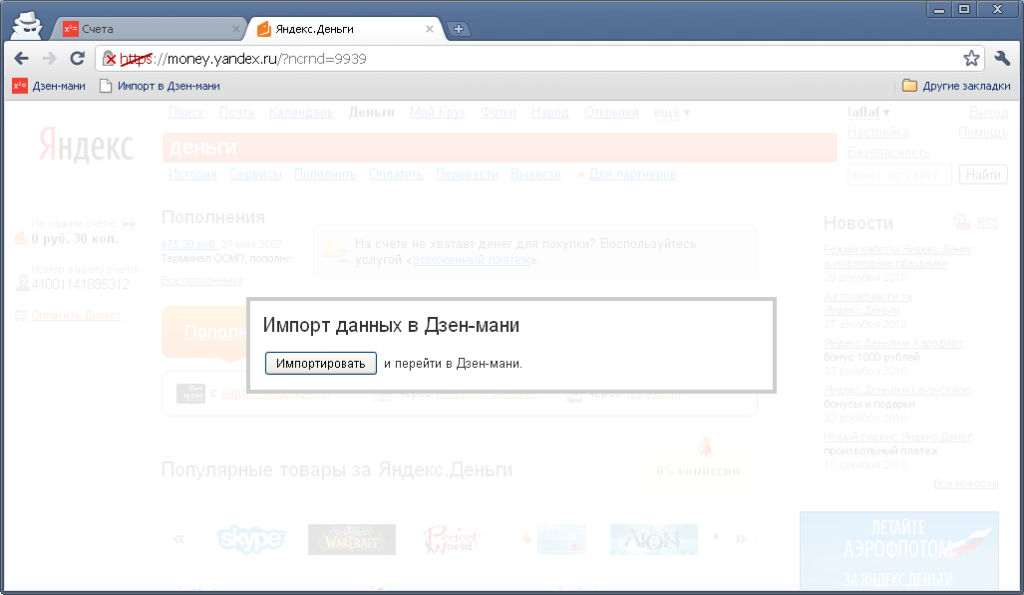Bookmark this page with the star icon
Screen dimensions: 1024x595
(x=971, y=59)
